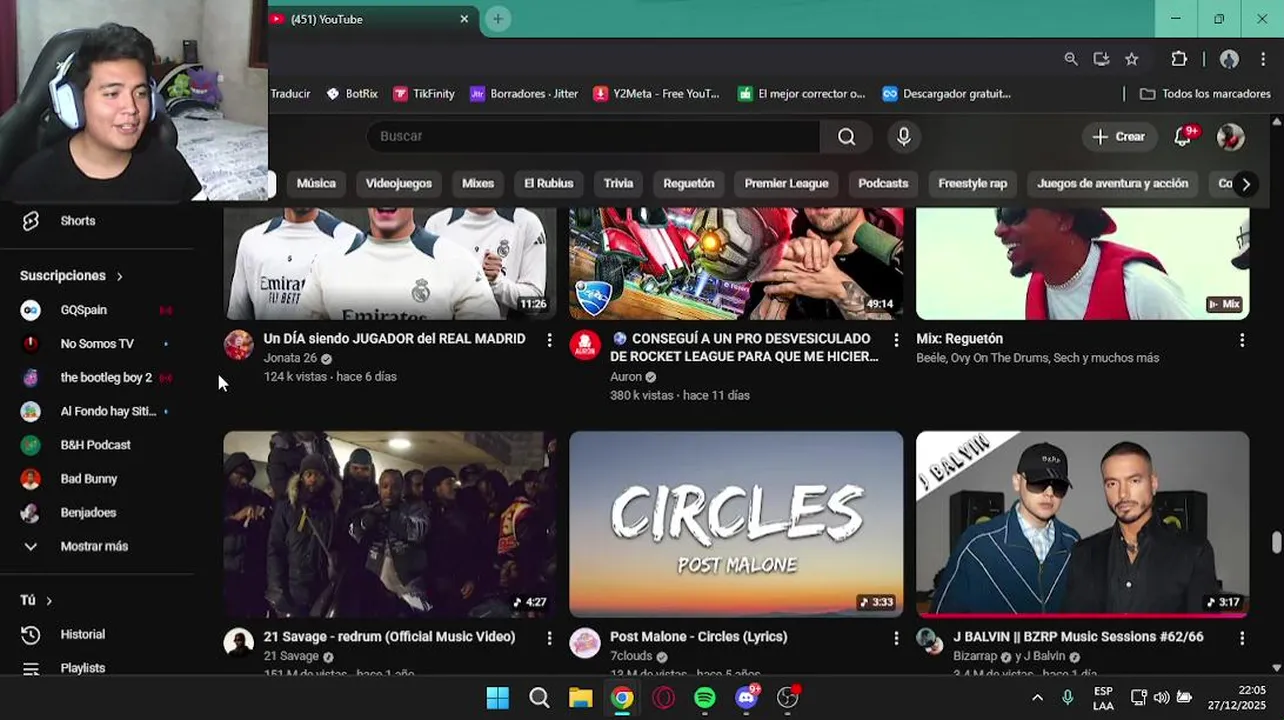
Task: Play Post Malone Circles thumbnail
Action: 736,524
